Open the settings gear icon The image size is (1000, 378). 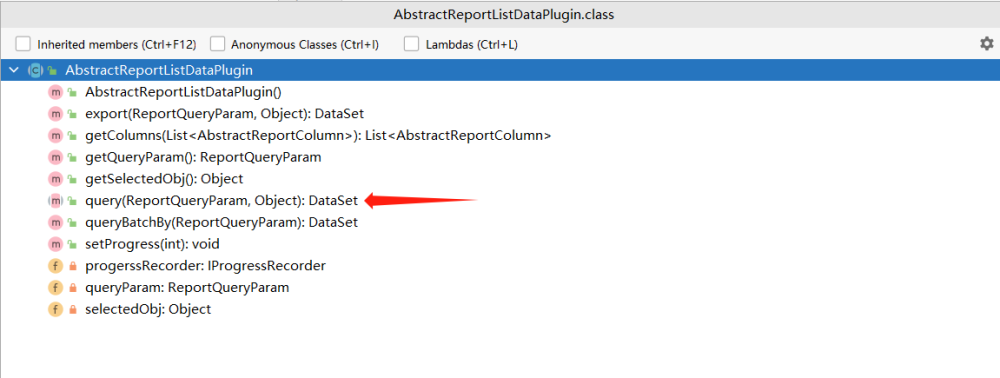(987, 44)
